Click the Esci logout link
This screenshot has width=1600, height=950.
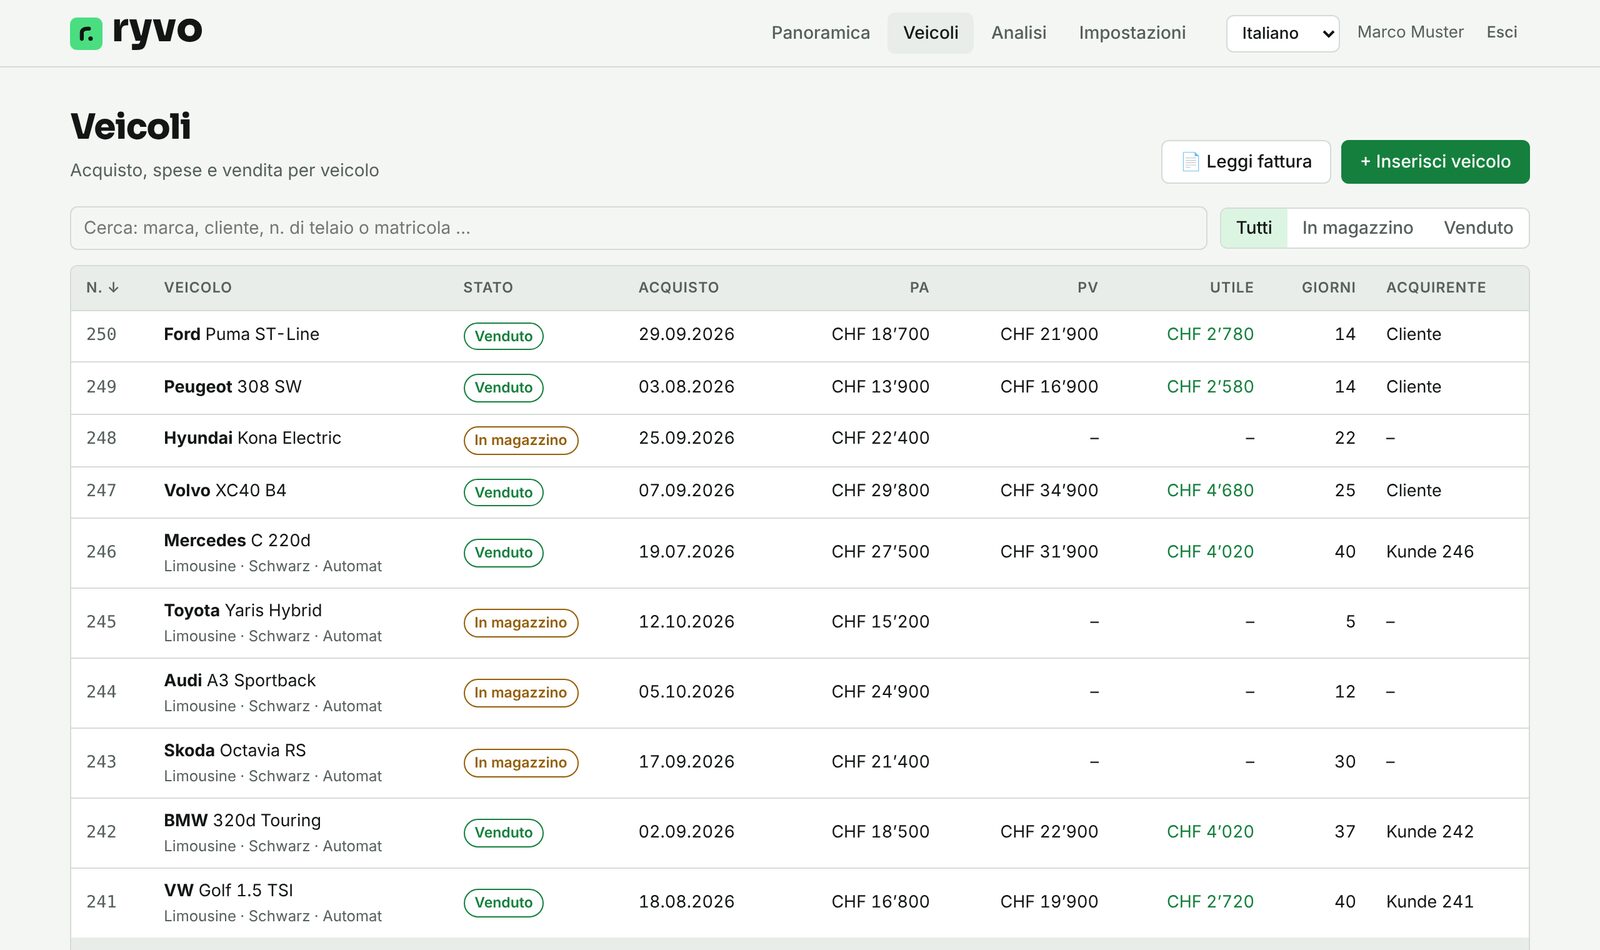coord(1501,32)
